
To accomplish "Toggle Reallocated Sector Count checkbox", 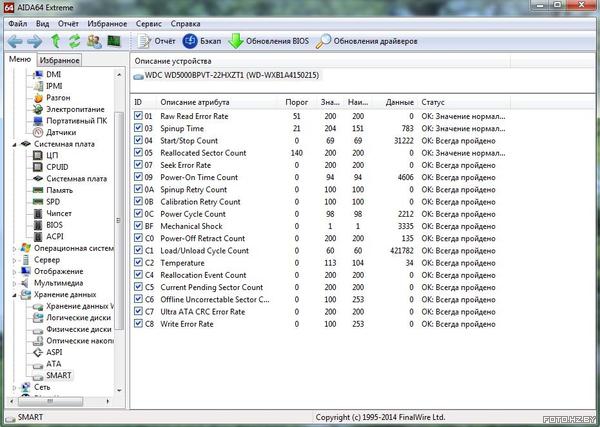I will click(138, 152).
